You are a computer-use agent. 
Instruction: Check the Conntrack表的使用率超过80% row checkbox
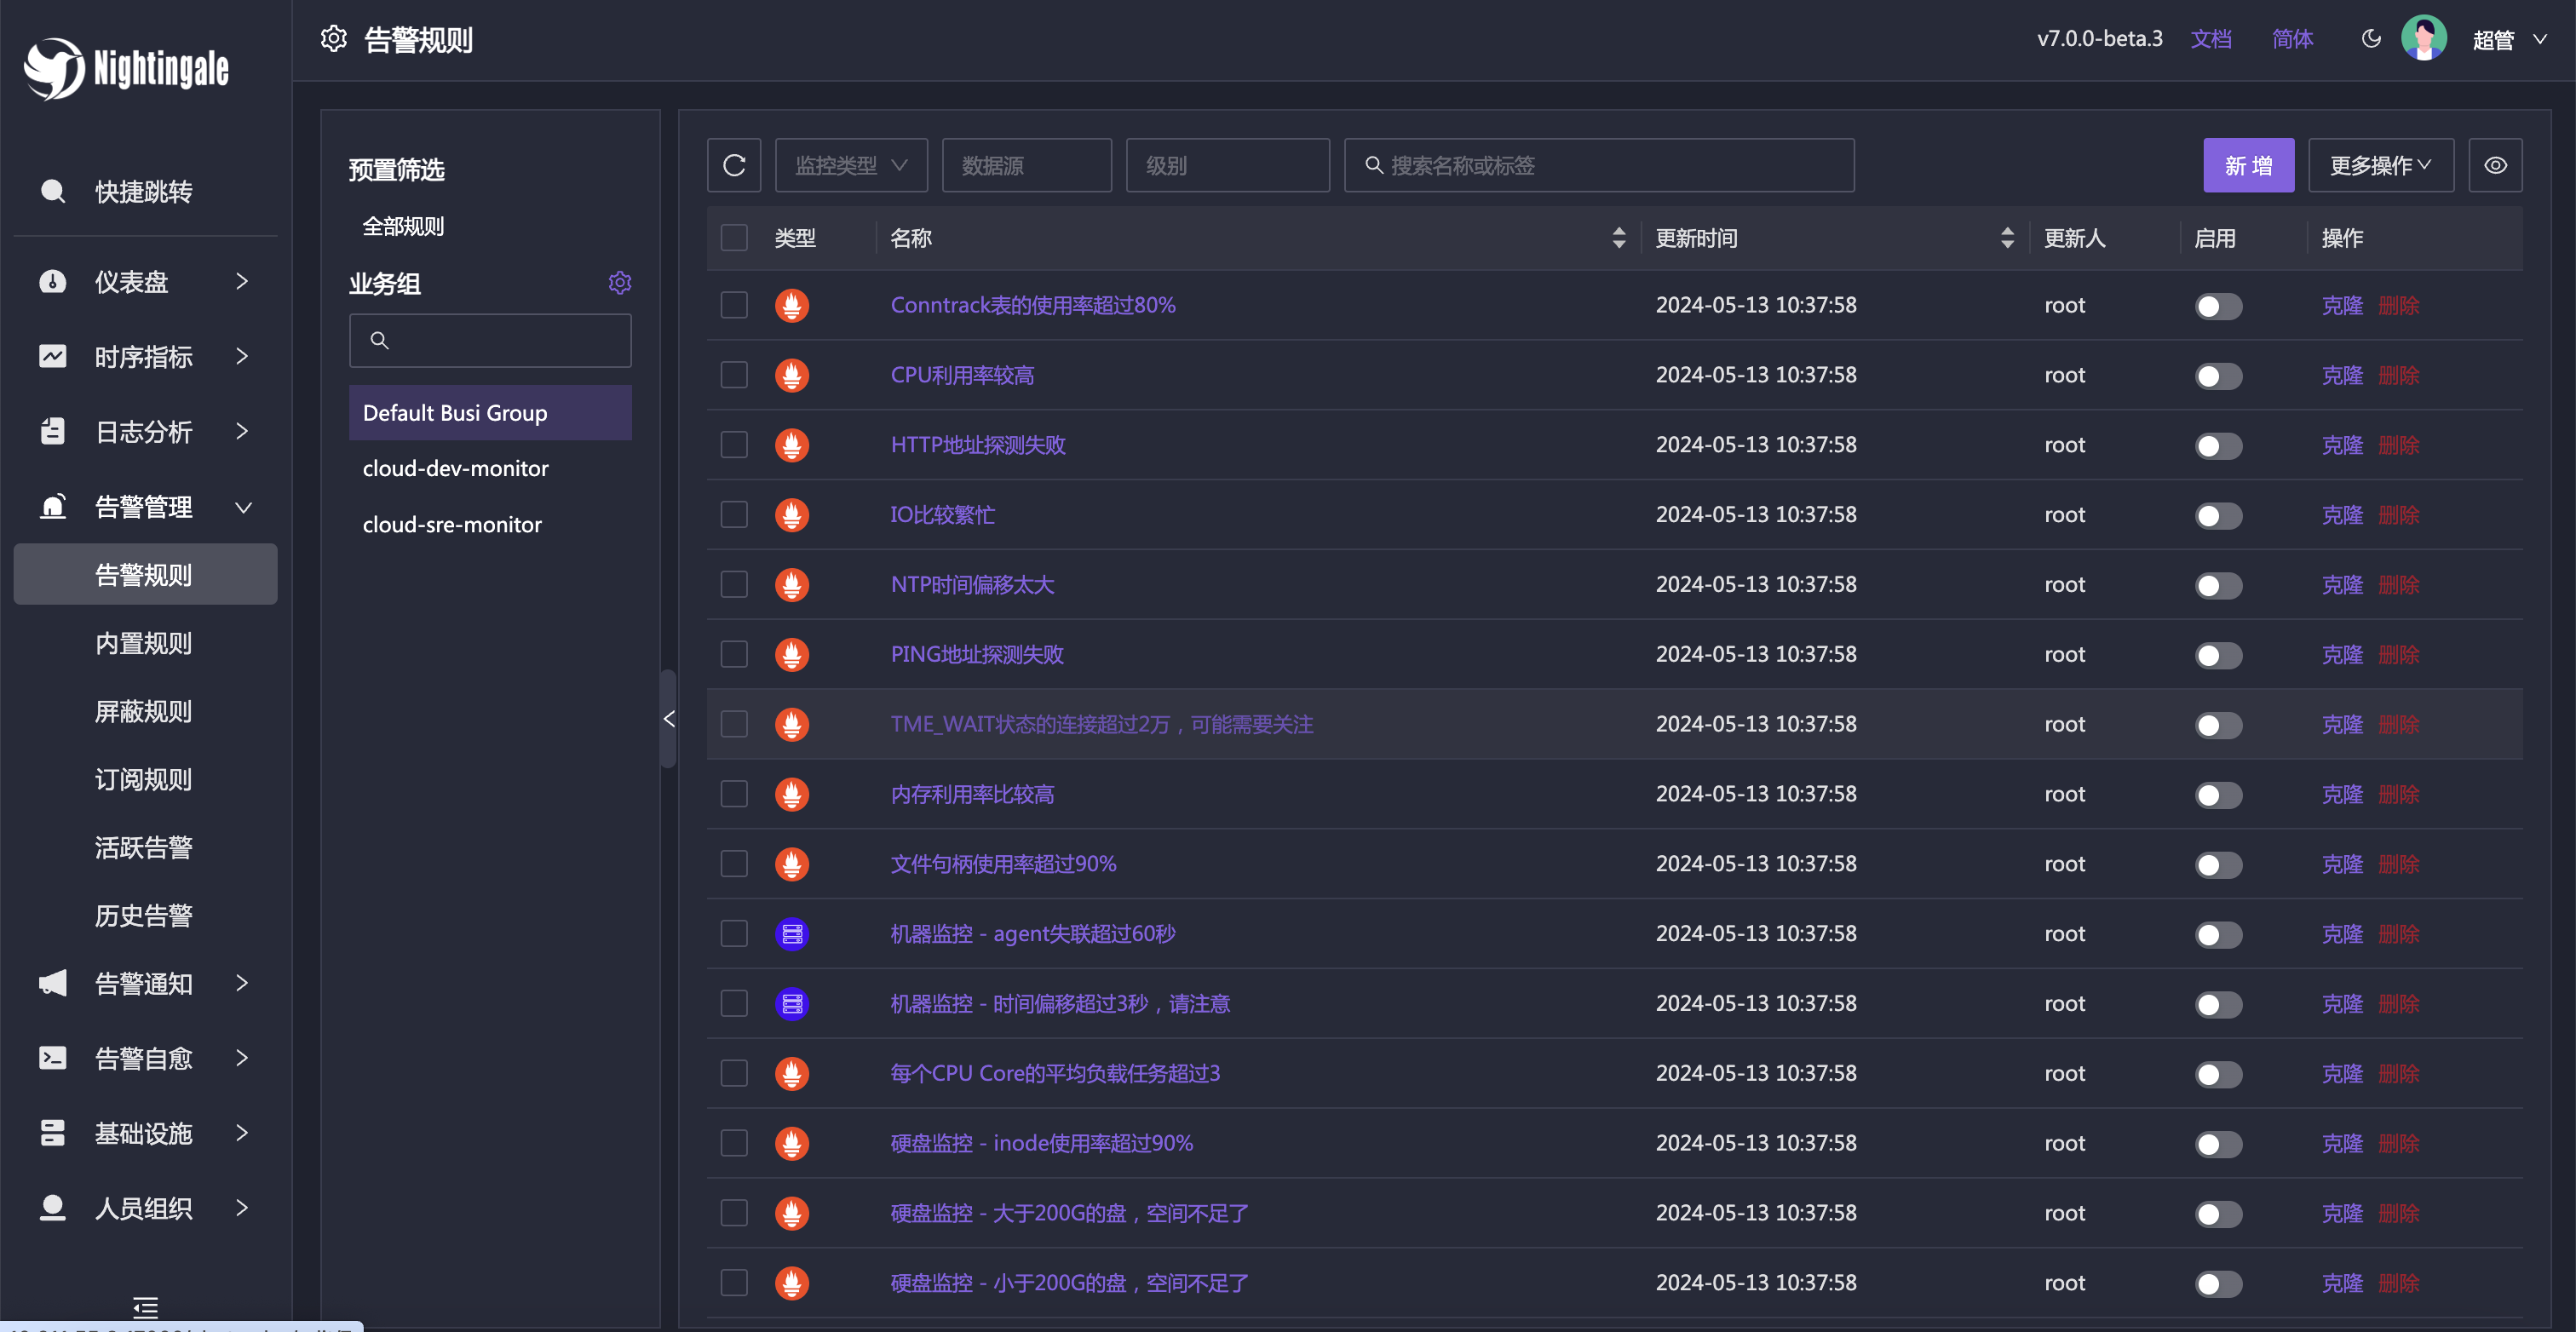(734, 305)
